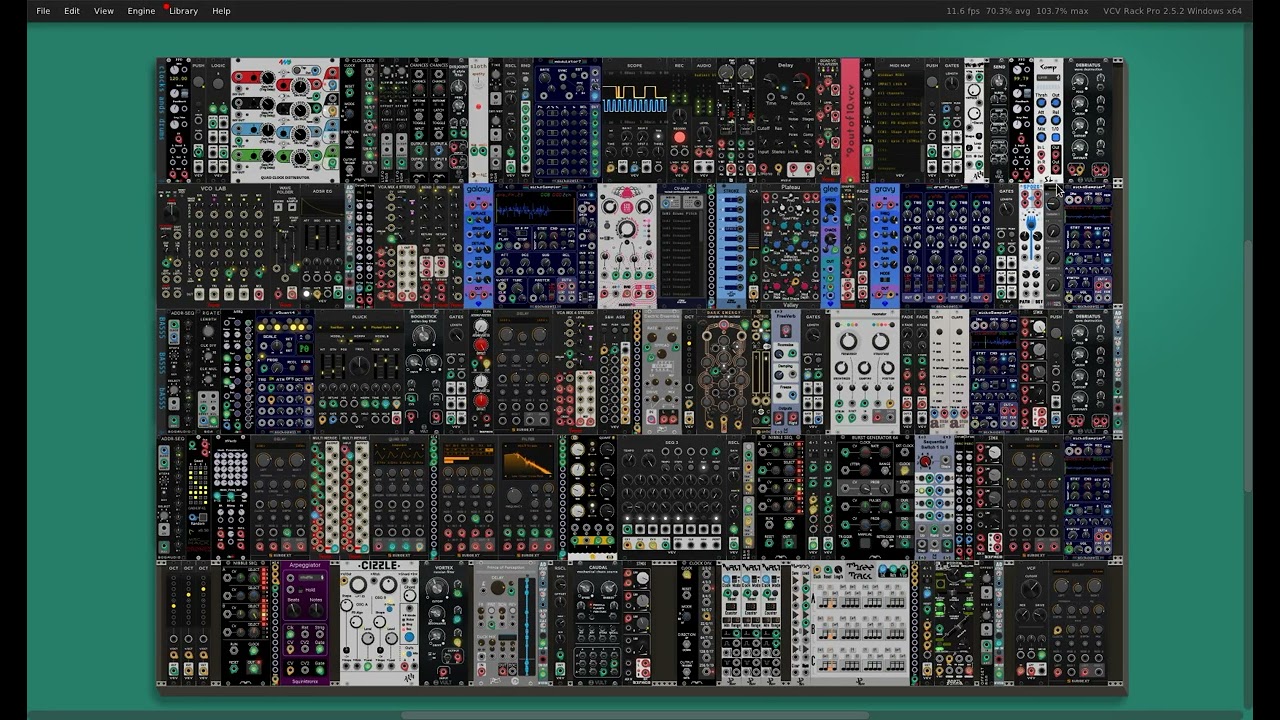Click the orange FILTER response display
The height and width of the screenshot is (720, 1280).
pyautogui.click(x=528, y=460)
